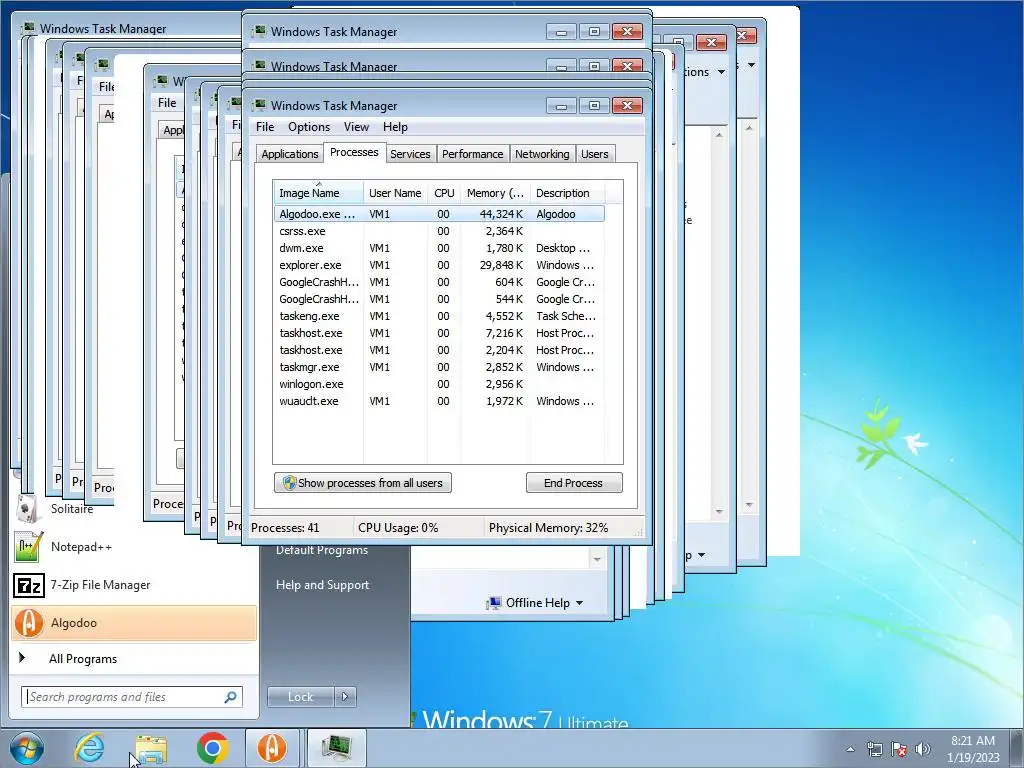Open the Offline Help dropdown

coord(535,603)
